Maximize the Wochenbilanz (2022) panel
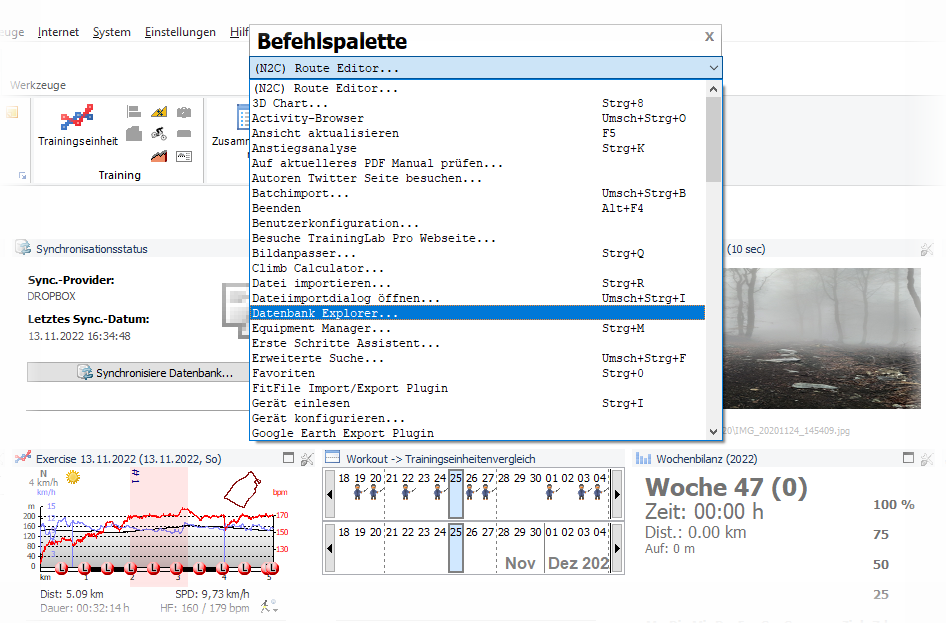The image size is (946, 623). click(908, 458)
